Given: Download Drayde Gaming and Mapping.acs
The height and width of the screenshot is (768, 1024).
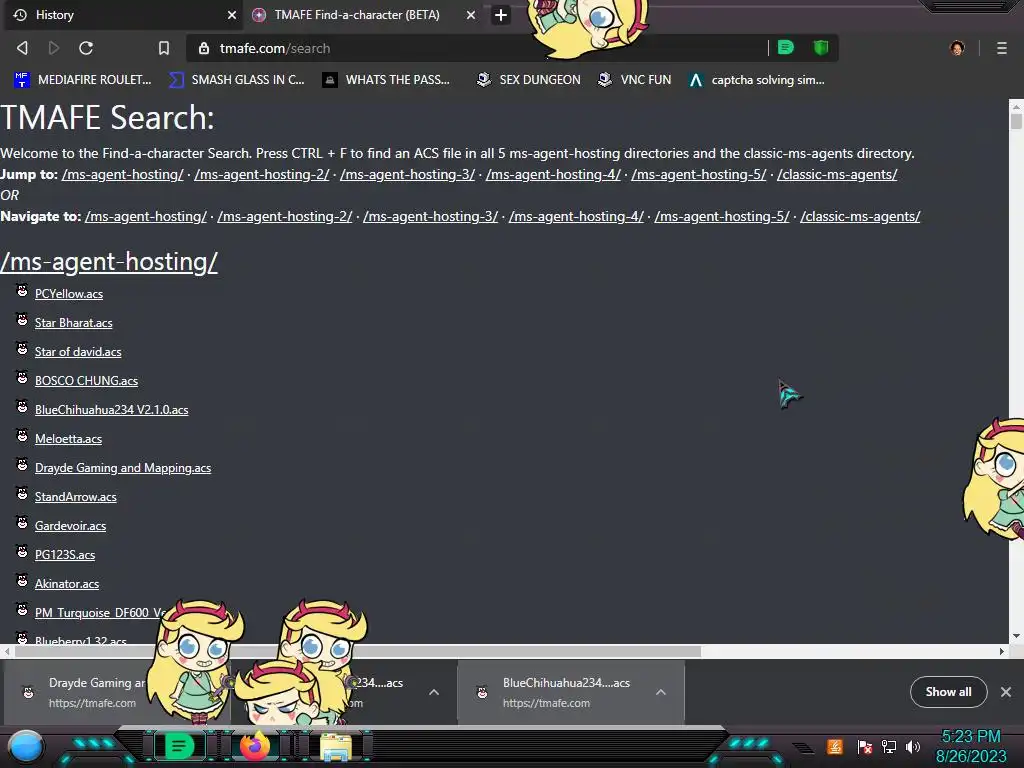Looking at the screenshot, I should tap(123, 468).
